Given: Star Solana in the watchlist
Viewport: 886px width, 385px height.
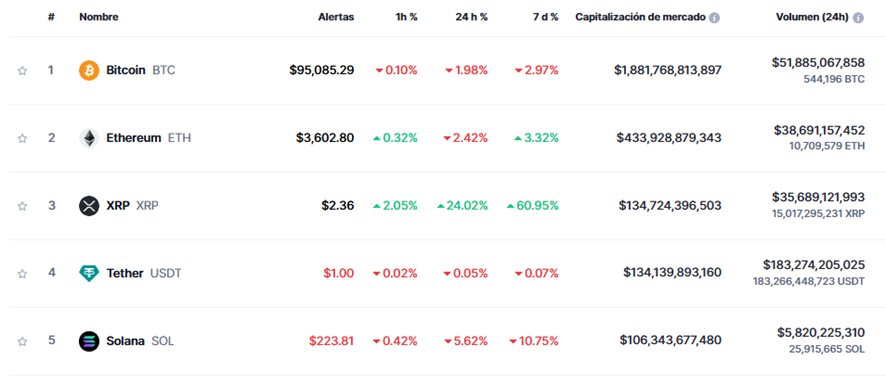Looking at the screenshot, I should tap(22, 341).
